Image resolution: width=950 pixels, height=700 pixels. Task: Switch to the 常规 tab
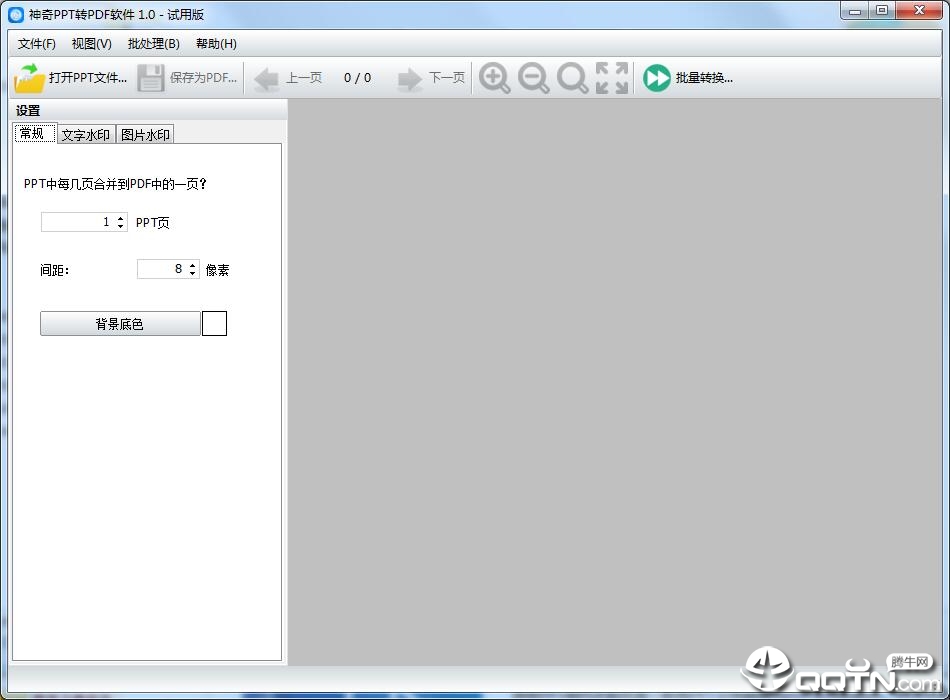pos(35,133)
